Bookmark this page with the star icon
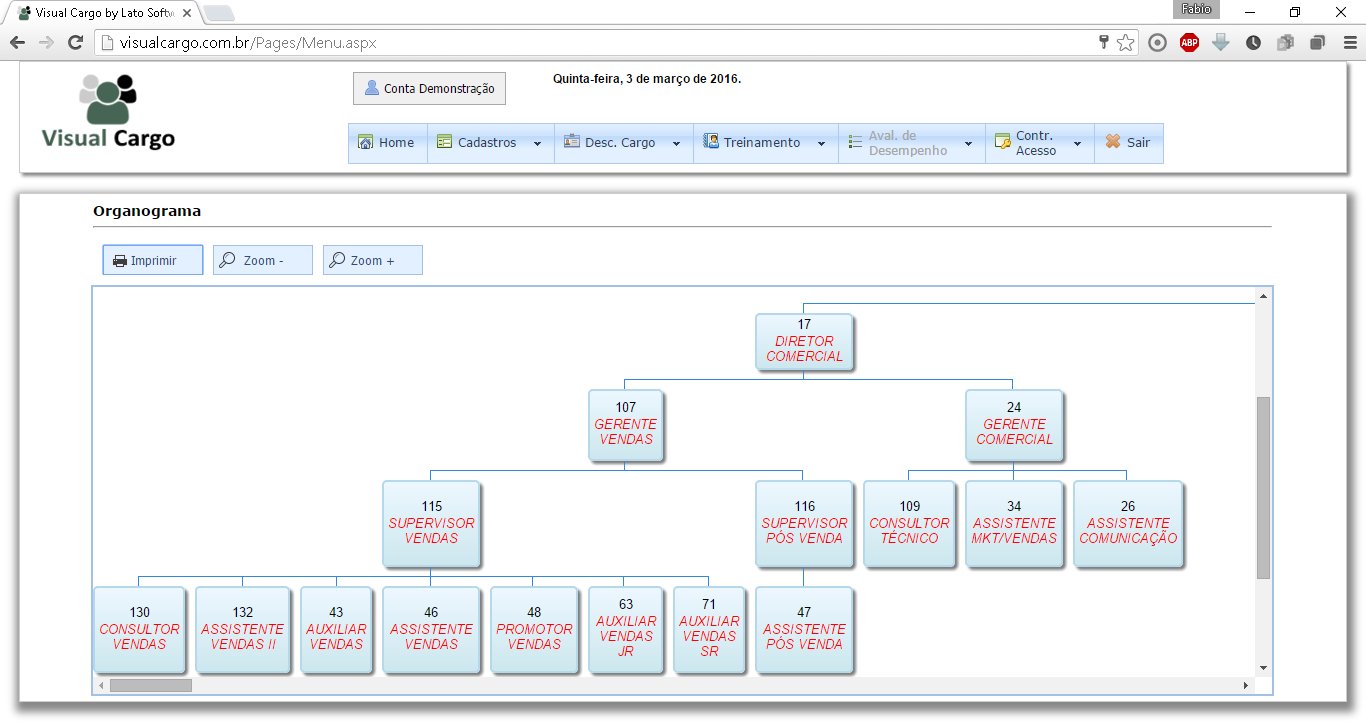This screenshot has width=1366, height=728. point(1126,42)
